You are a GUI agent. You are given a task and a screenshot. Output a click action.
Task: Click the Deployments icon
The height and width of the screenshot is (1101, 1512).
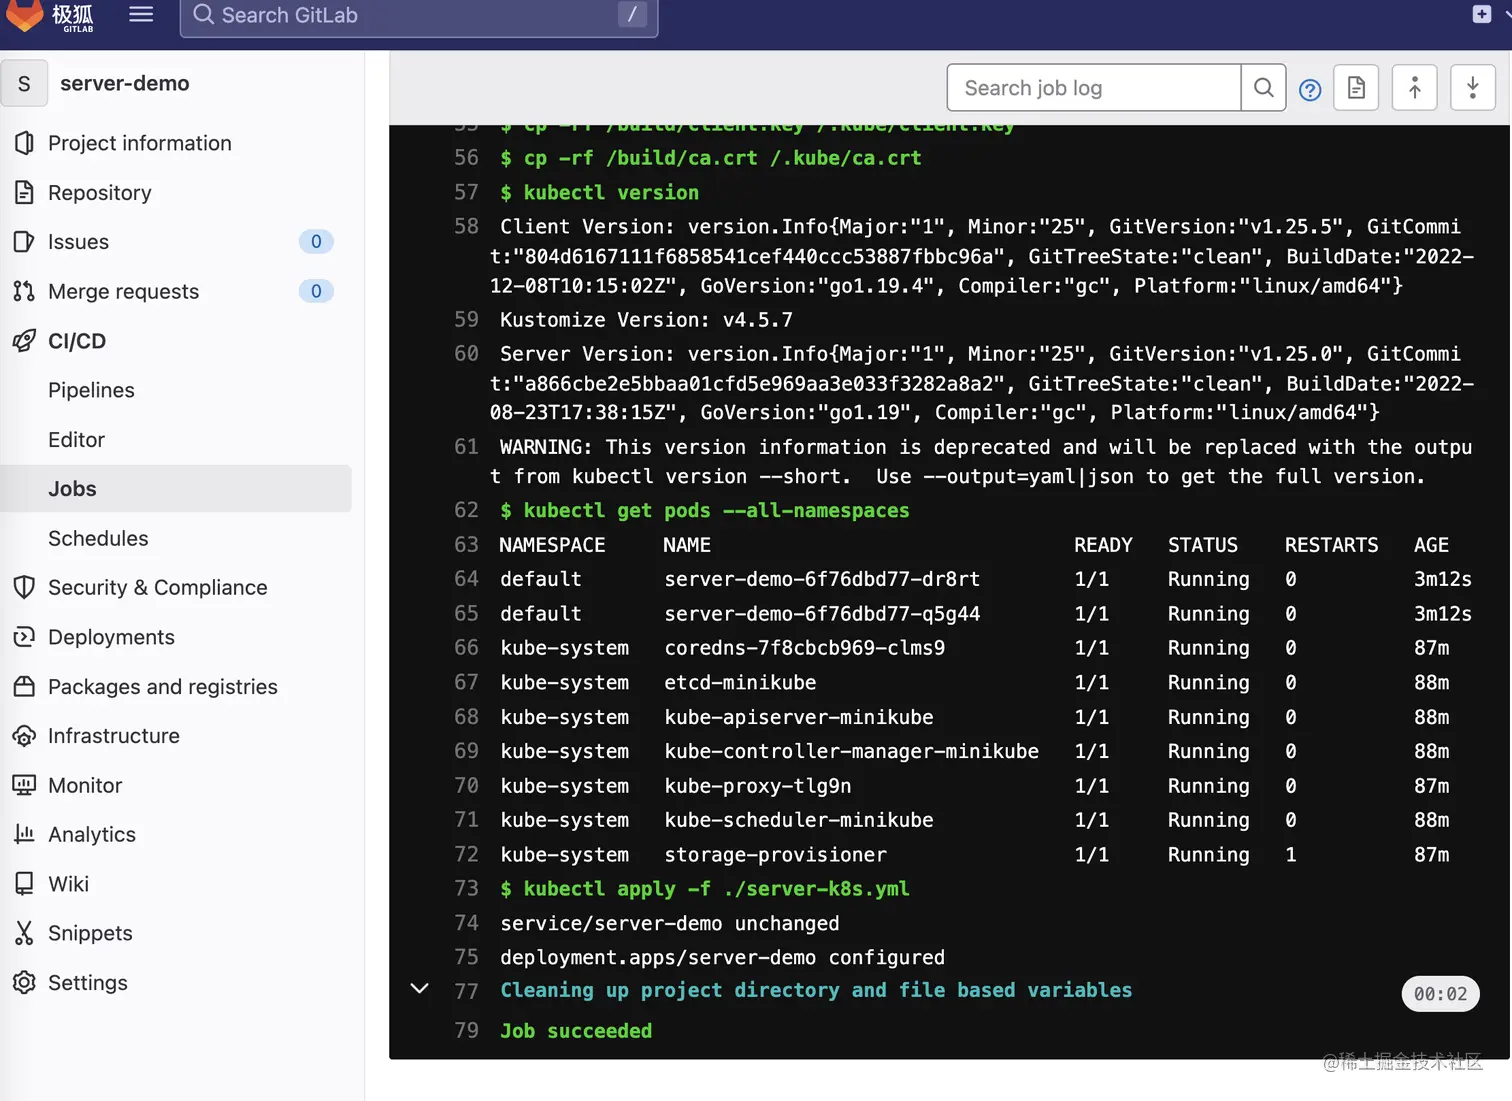coord(24,637)
